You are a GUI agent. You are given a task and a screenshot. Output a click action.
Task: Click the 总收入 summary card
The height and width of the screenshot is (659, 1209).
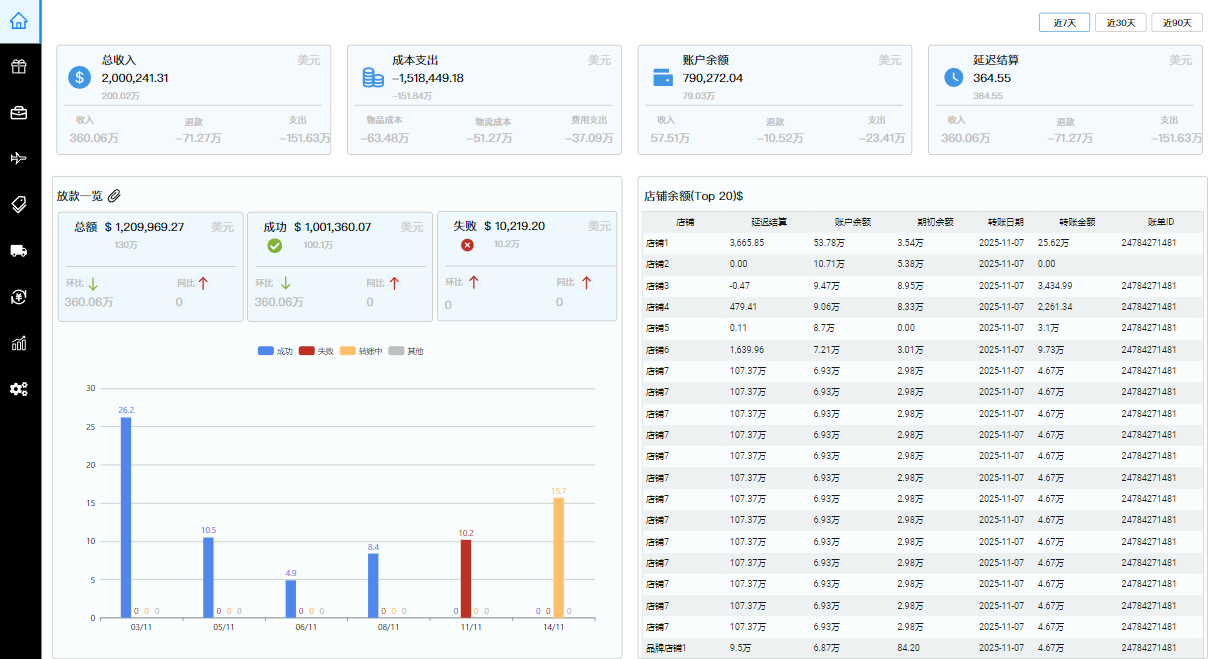[193, 99]
